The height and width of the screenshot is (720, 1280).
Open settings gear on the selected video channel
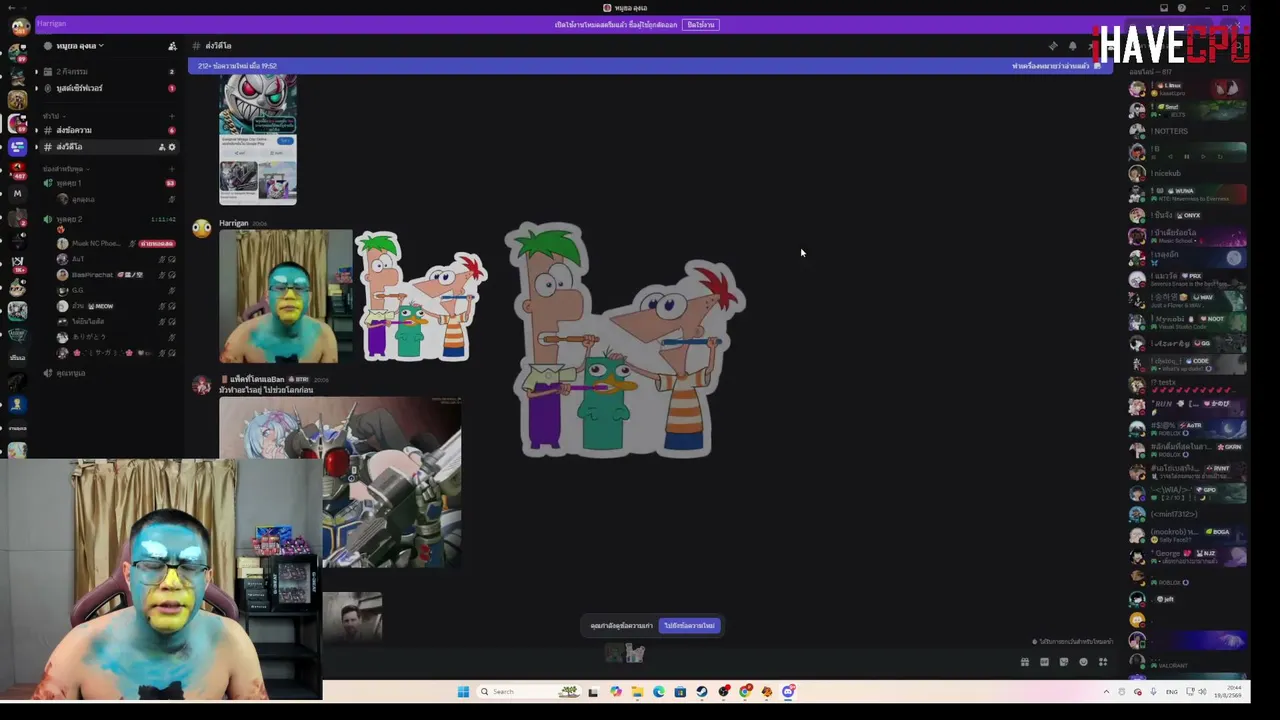(172, 147)
